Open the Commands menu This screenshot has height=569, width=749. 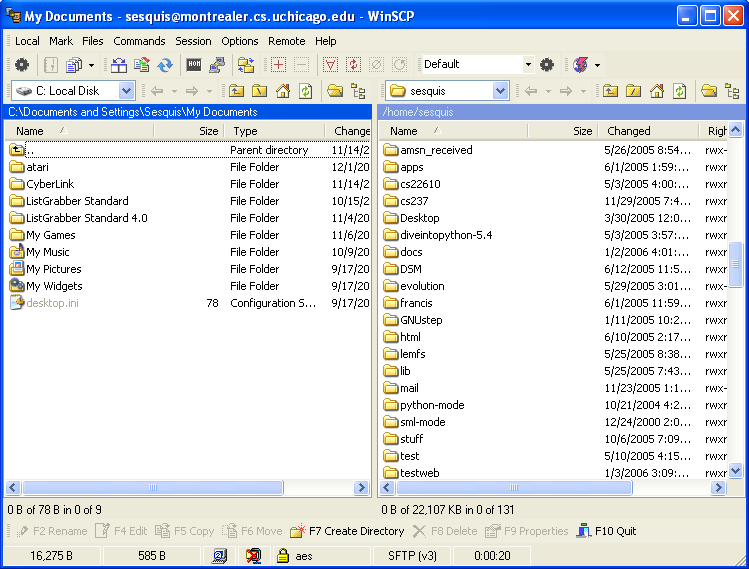[x=139, y=41]
